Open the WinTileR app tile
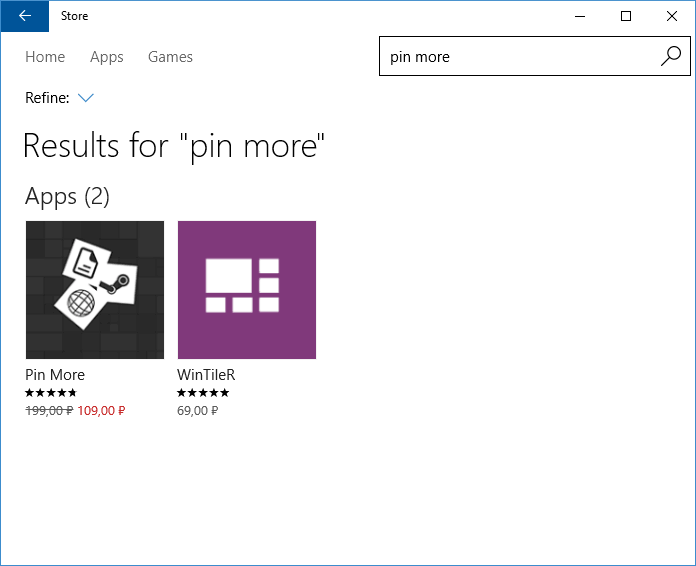Screen dimensions: 696x566 tap(247, 290)
